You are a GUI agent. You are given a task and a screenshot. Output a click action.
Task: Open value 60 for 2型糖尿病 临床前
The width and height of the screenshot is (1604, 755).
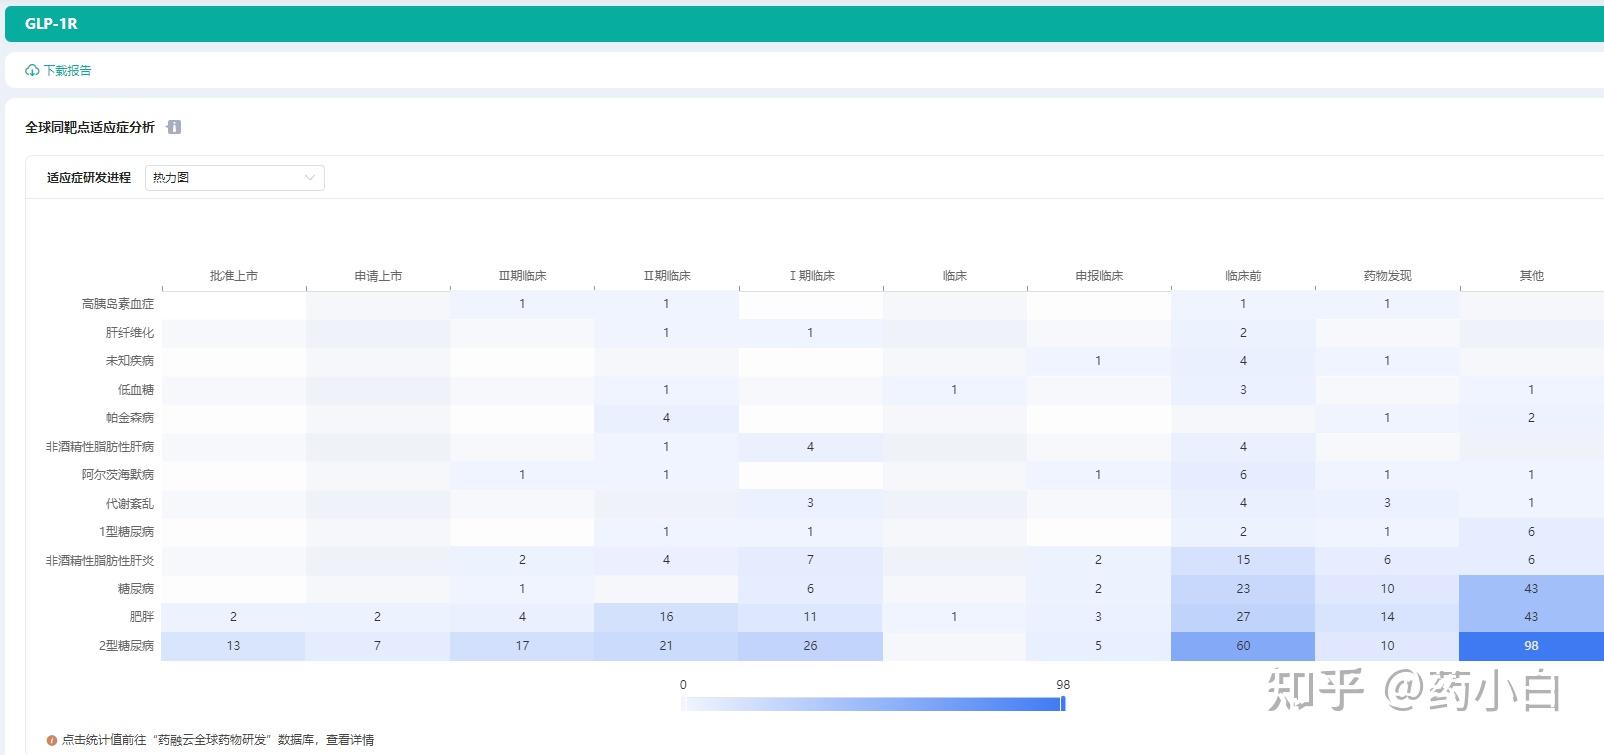tap(1243, 646)
